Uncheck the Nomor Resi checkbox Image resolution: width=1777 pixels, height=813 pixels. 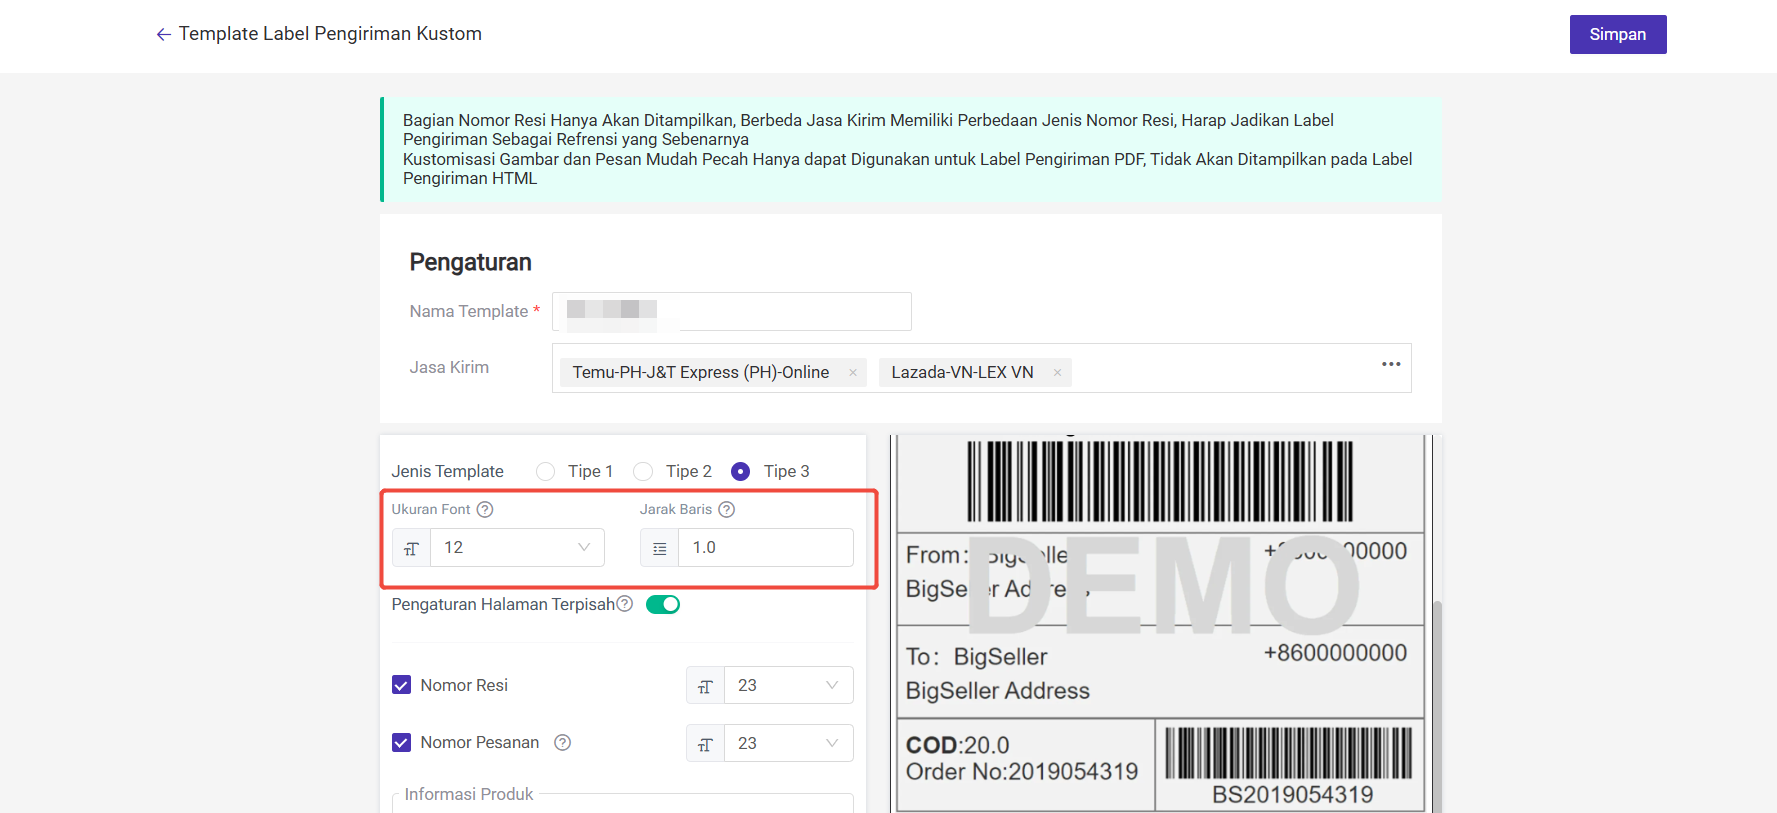(402, 685)
